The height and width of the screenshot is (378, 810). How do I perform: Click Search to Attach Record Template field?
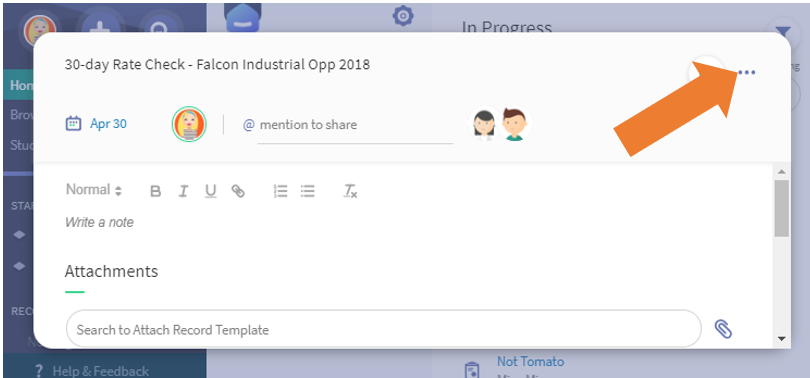(x=383, y=329)
